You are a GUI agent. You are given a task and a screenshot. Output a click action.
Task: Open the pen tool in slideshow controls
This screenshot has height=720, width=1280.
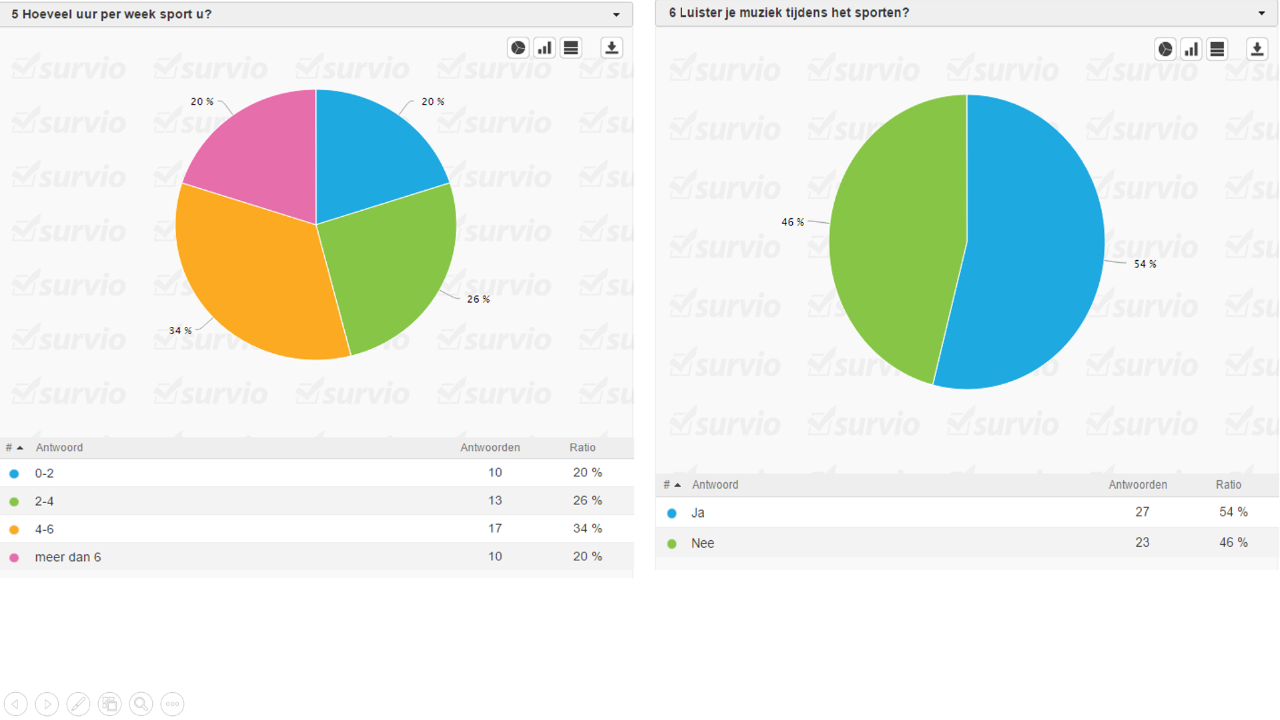pyautogui.click(x=78, y=704)
